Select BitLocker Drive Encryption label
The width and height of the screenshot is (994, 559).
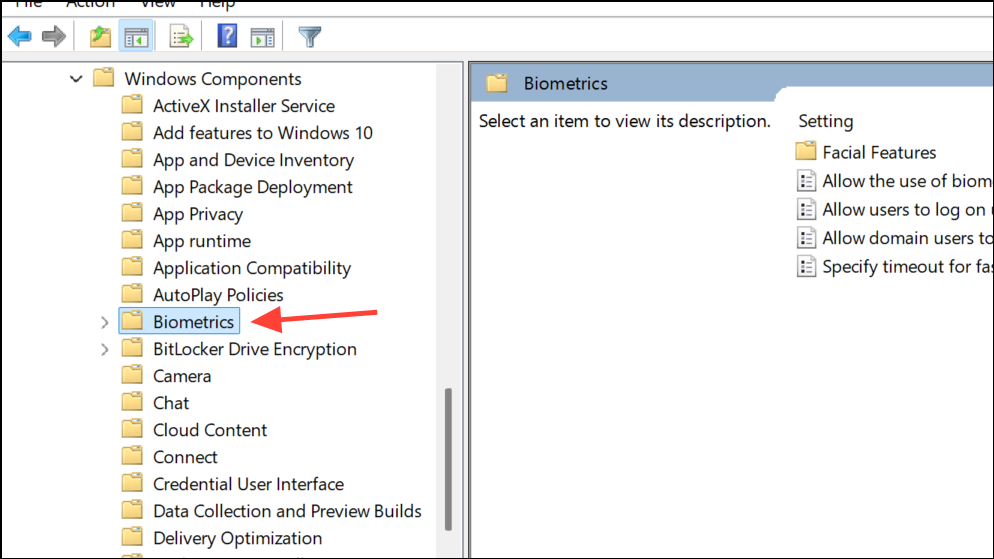(255, 349)
